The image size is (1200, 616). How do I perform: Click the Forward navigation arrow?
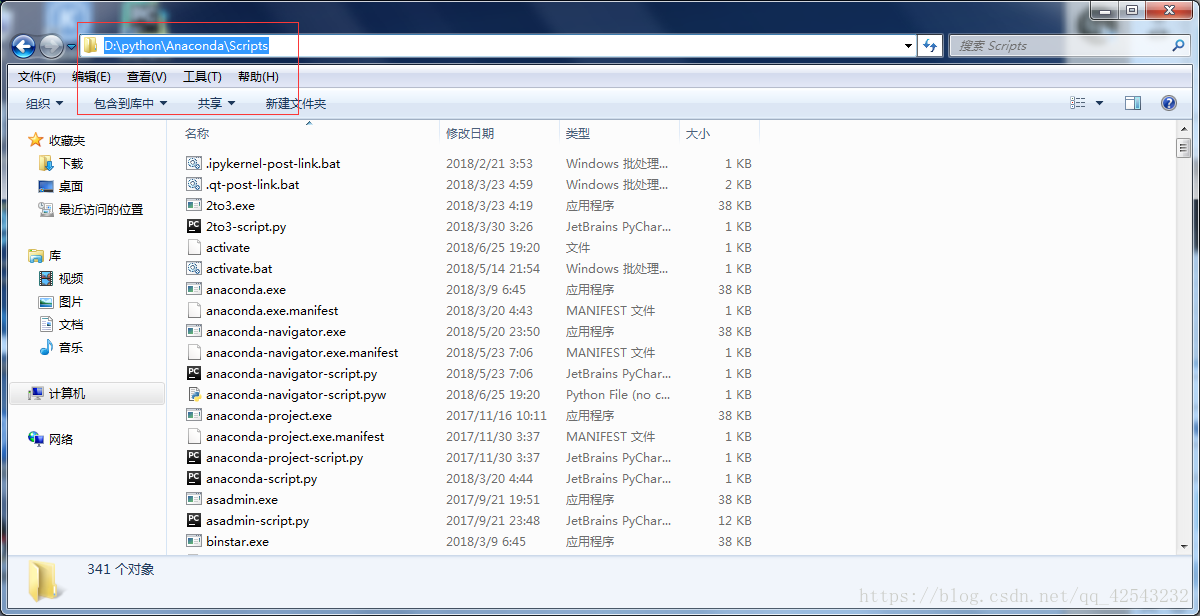click(x=51, y=46)
